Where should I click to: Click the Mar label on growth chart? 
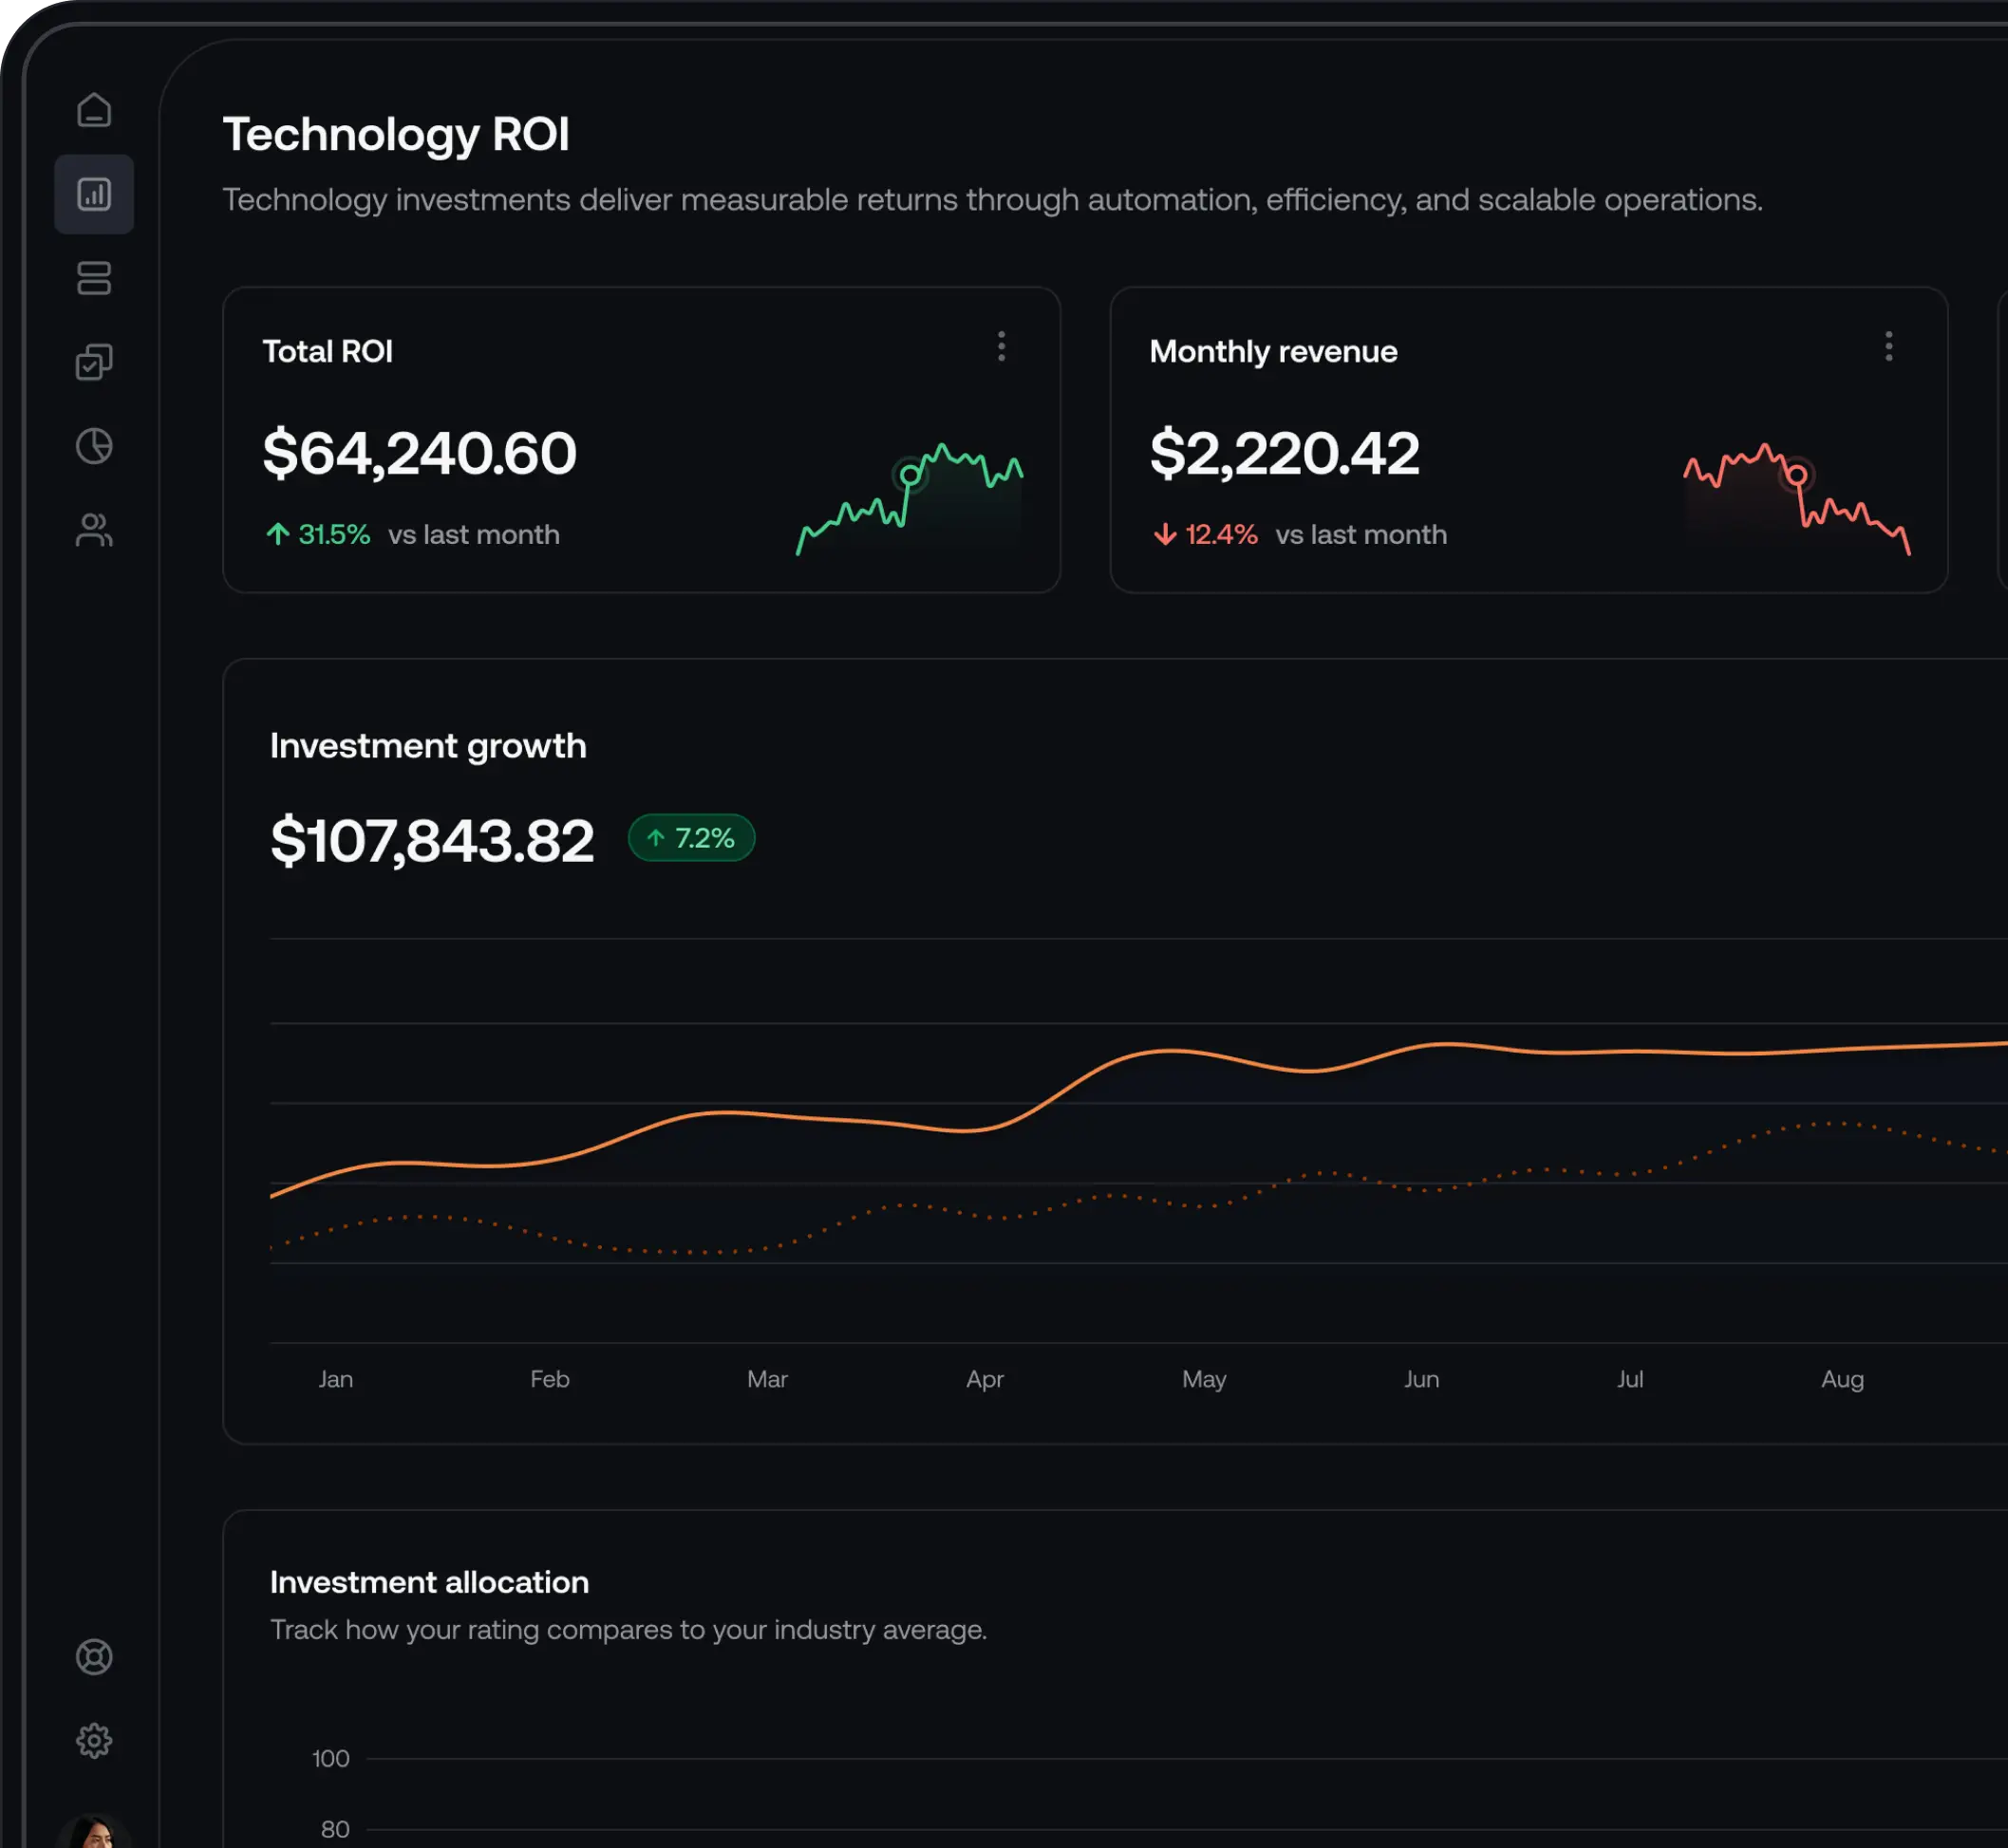tap(767, 1379)
